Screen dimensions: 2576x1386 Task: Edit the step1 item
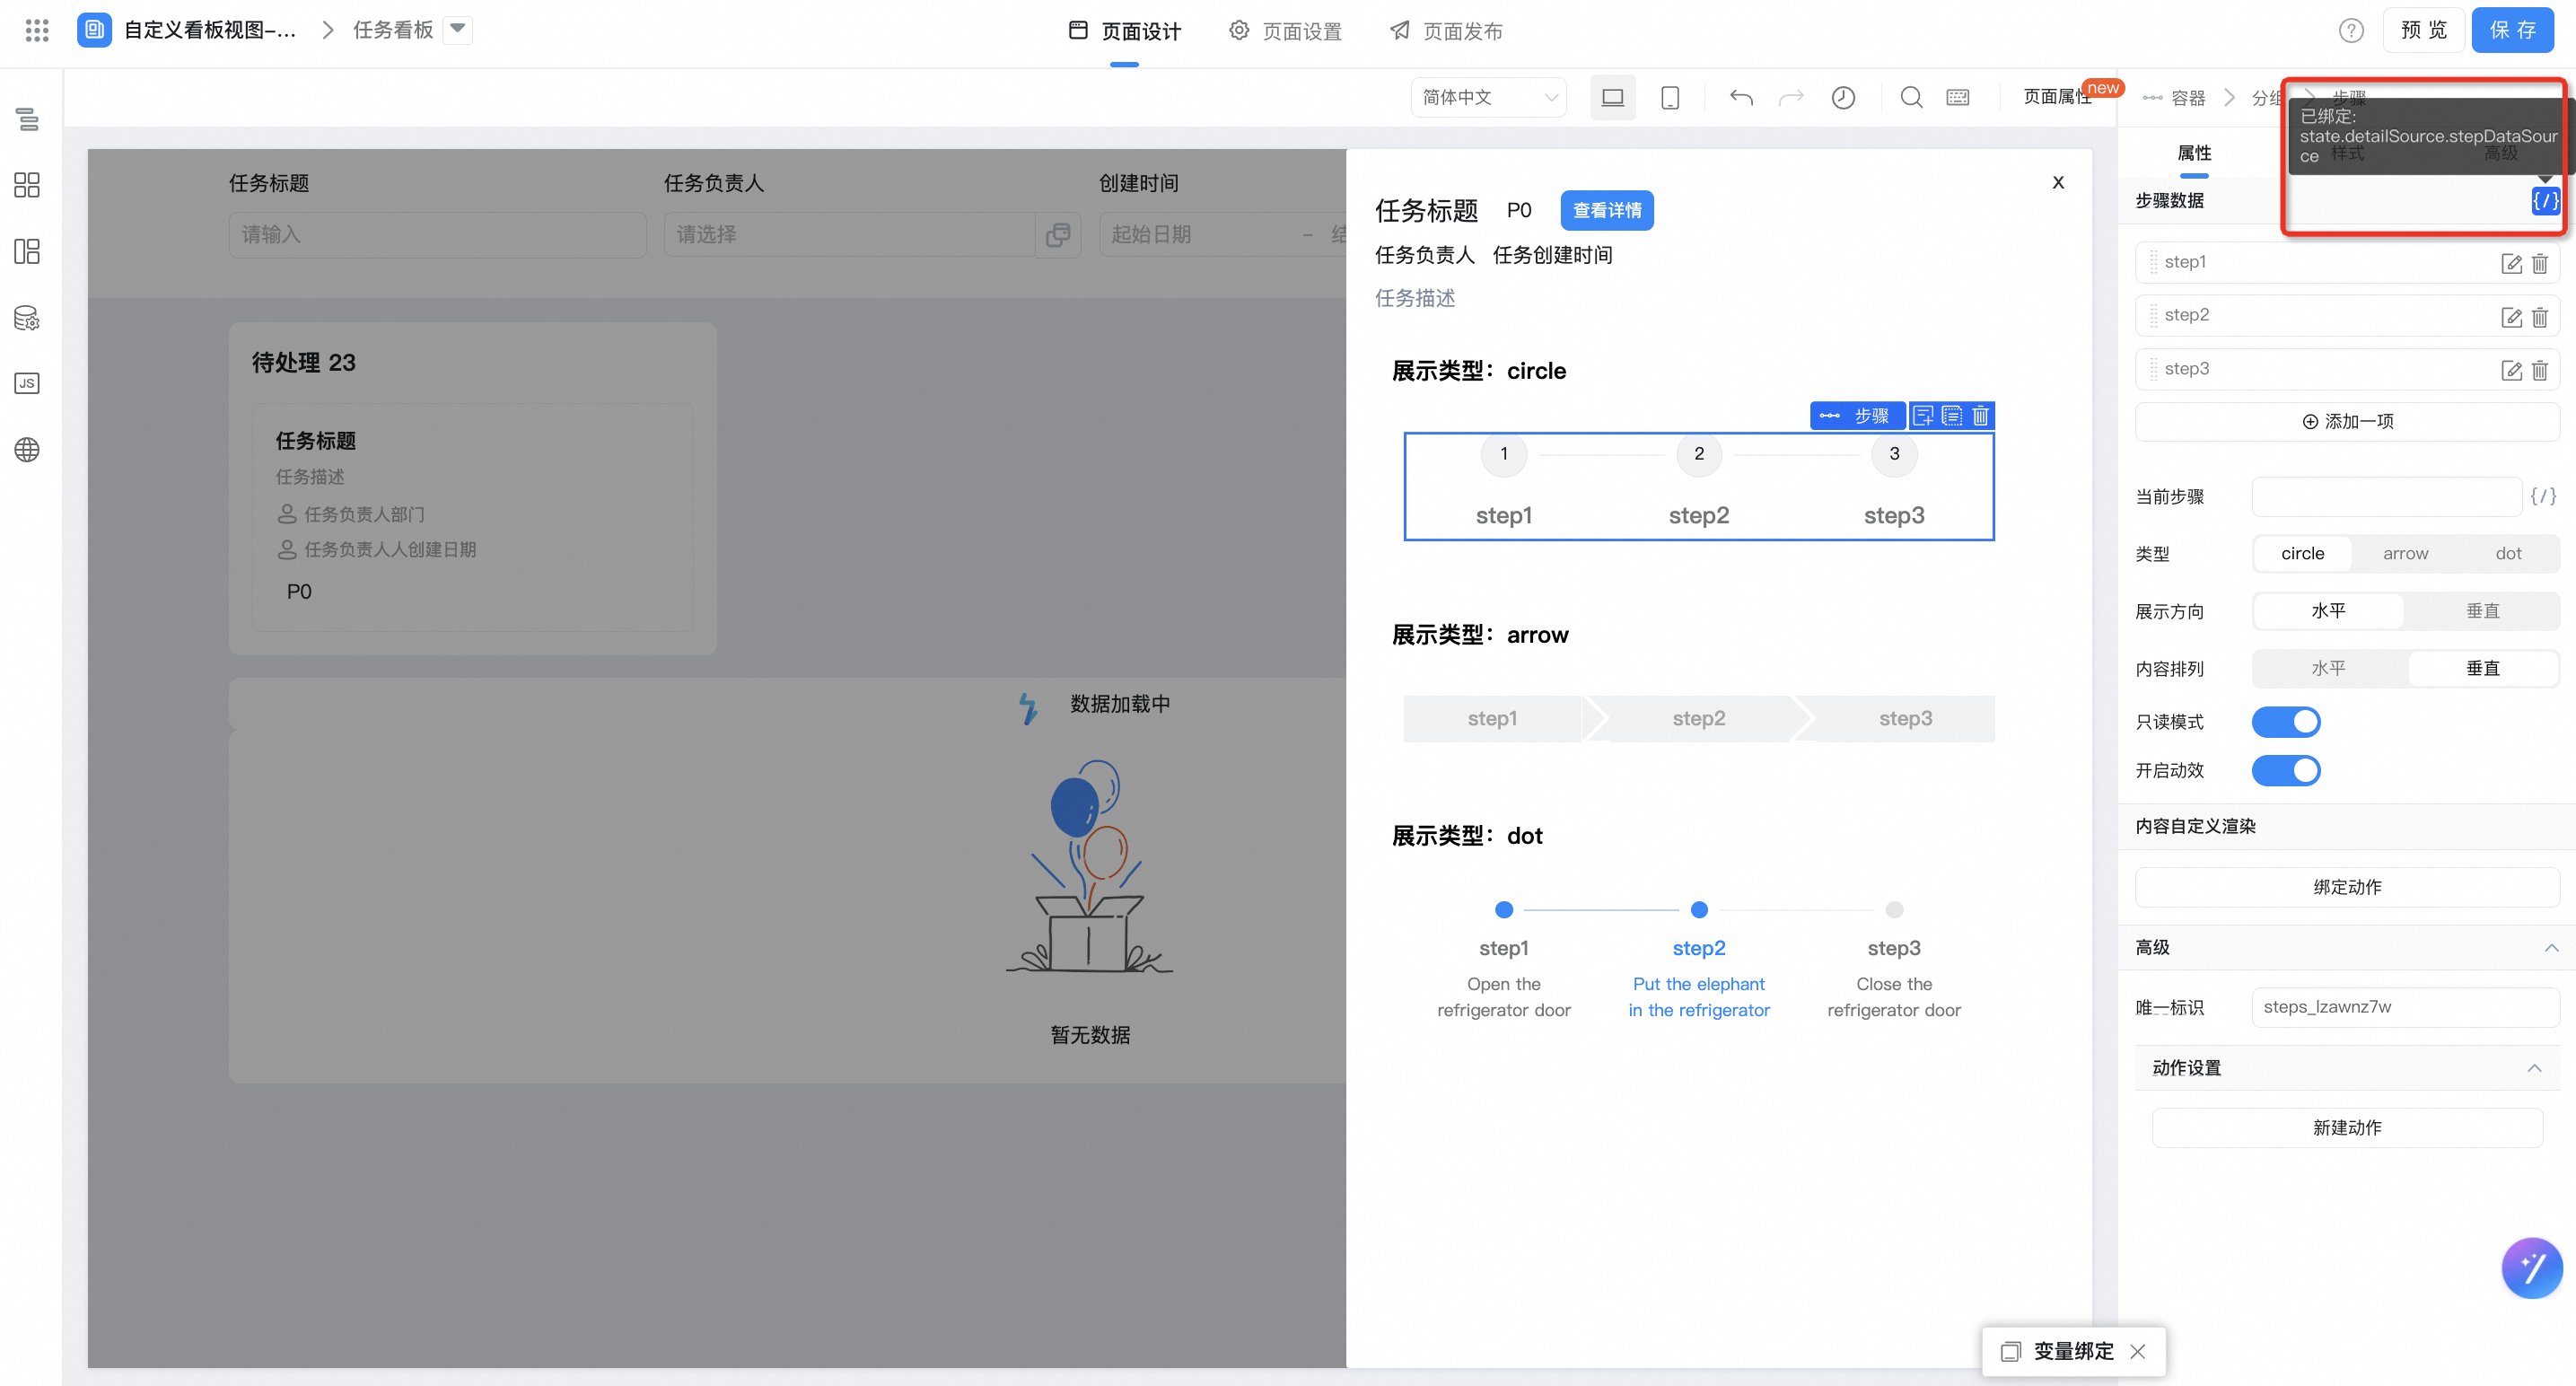pyautogui.click(x=2511, y=263)
